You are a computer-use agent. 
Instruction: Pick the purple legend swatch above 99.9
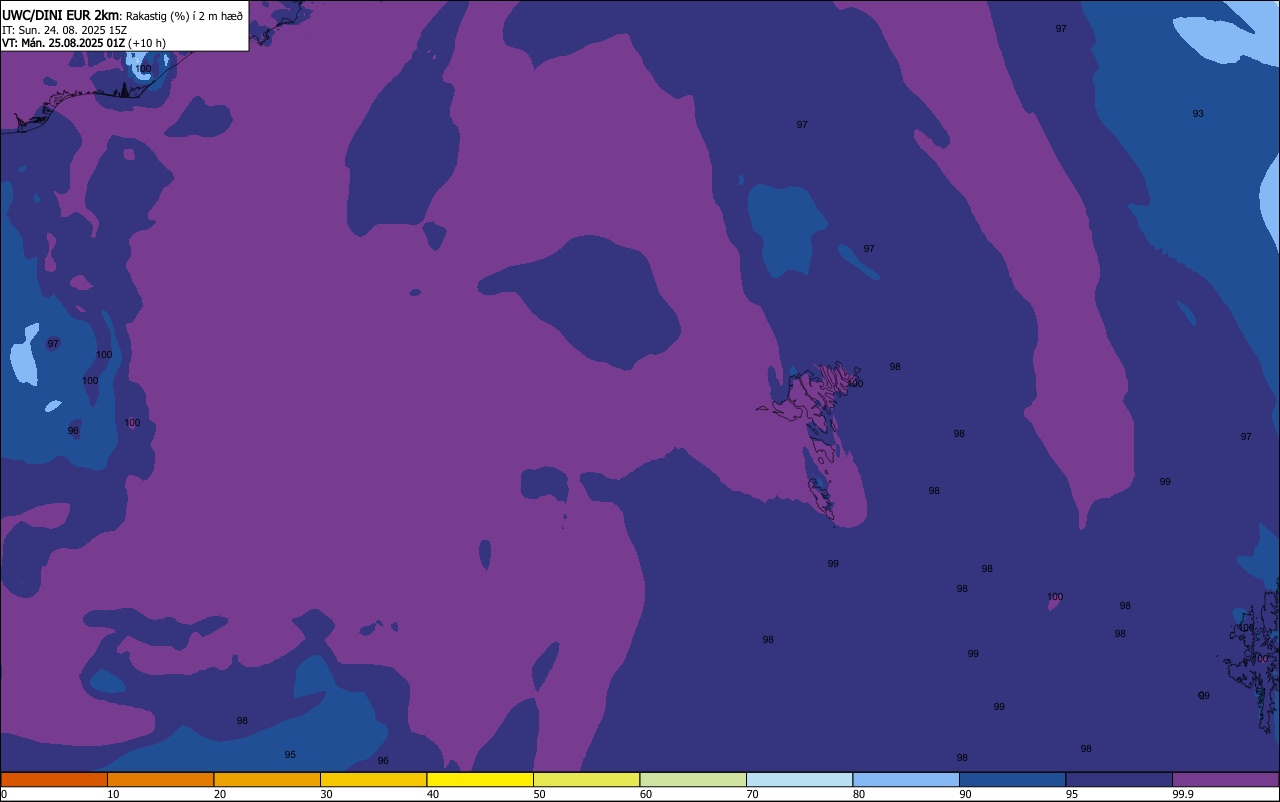click(1225, 779)
